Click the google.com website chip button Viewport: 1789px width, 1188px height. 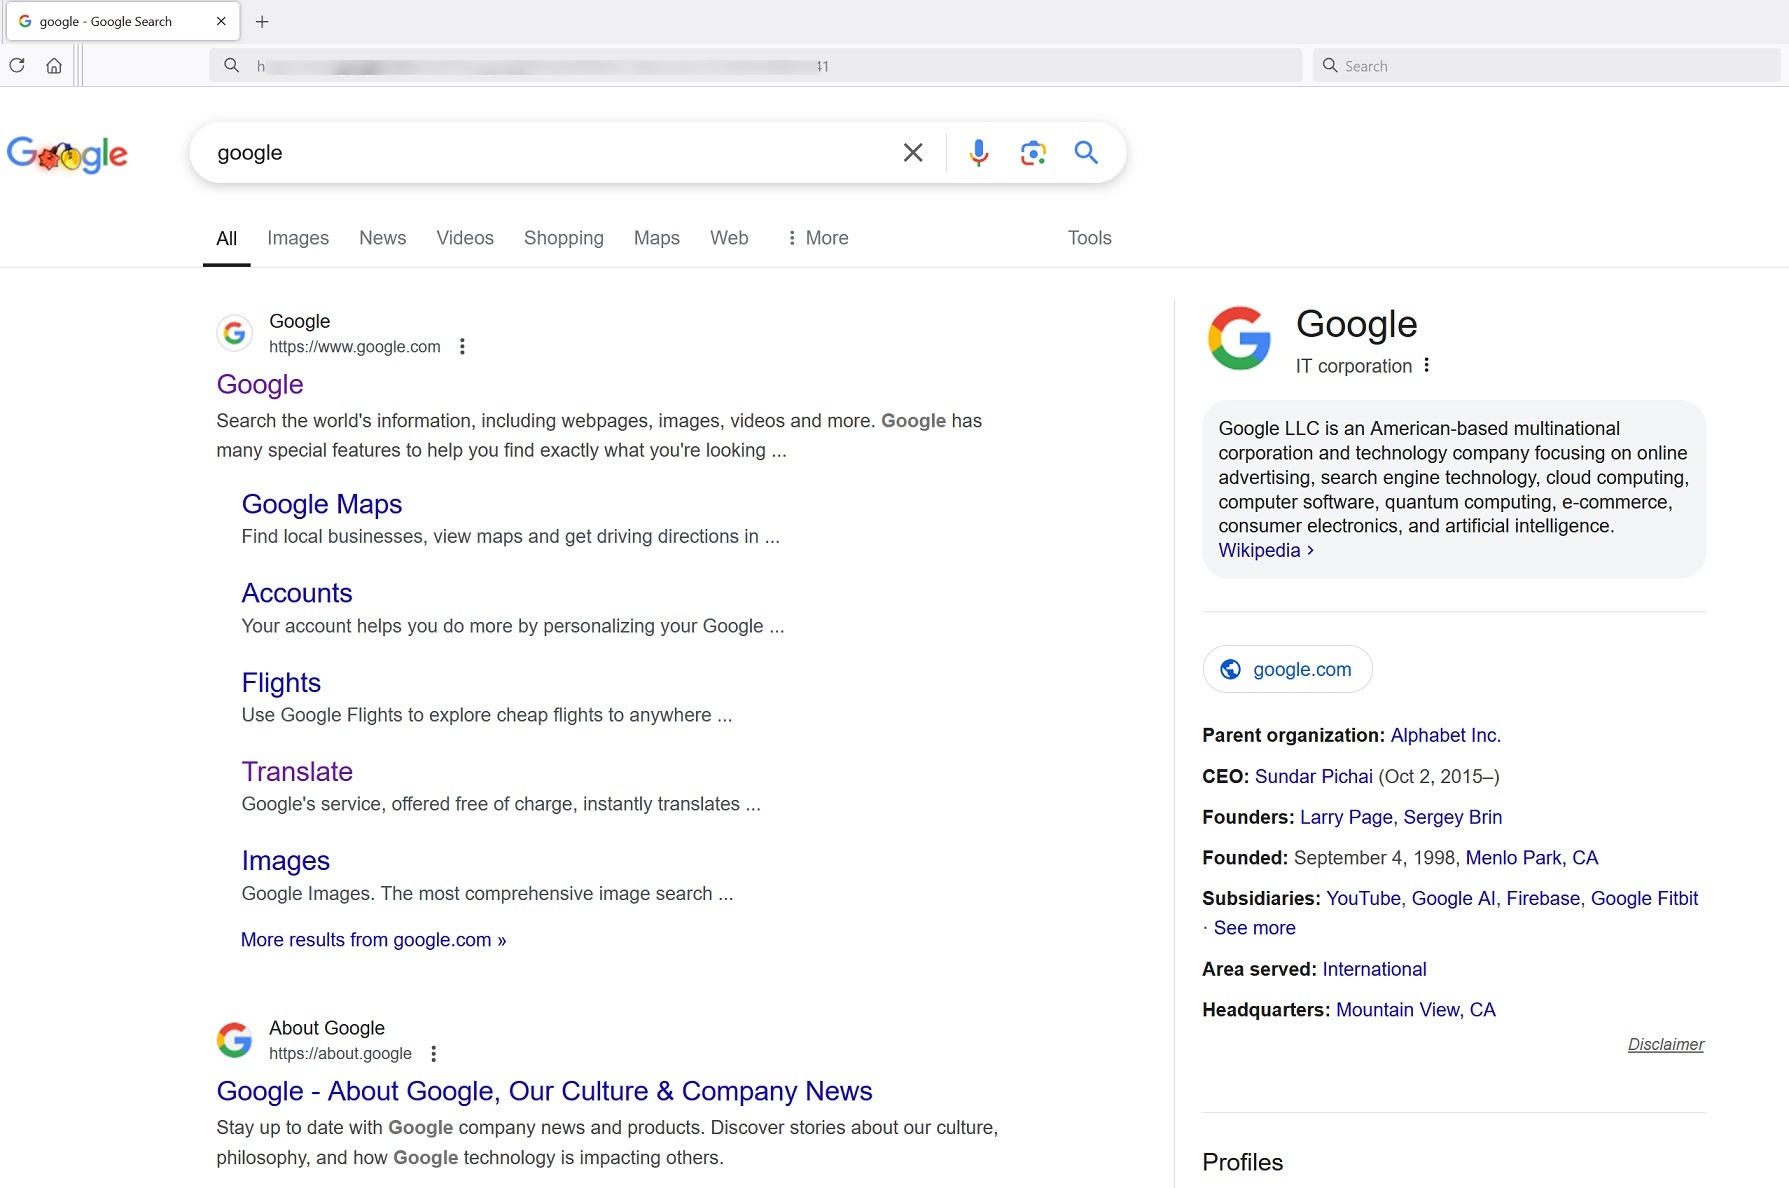[1287, 670]
